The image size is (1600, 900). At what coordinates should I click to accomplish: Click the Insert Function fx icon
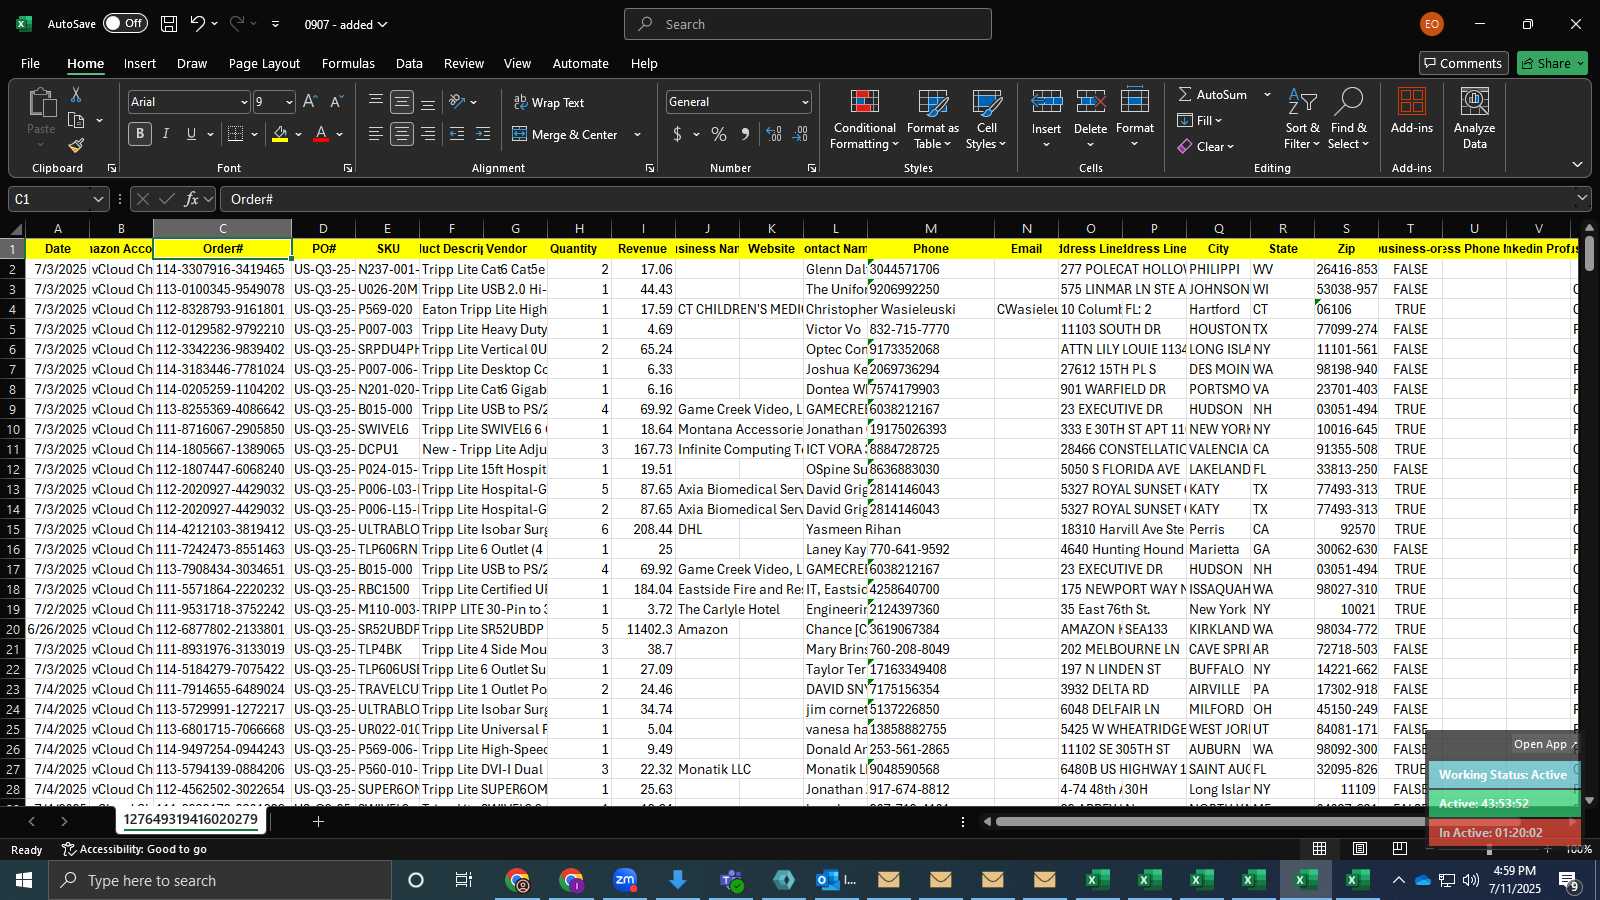191,199
